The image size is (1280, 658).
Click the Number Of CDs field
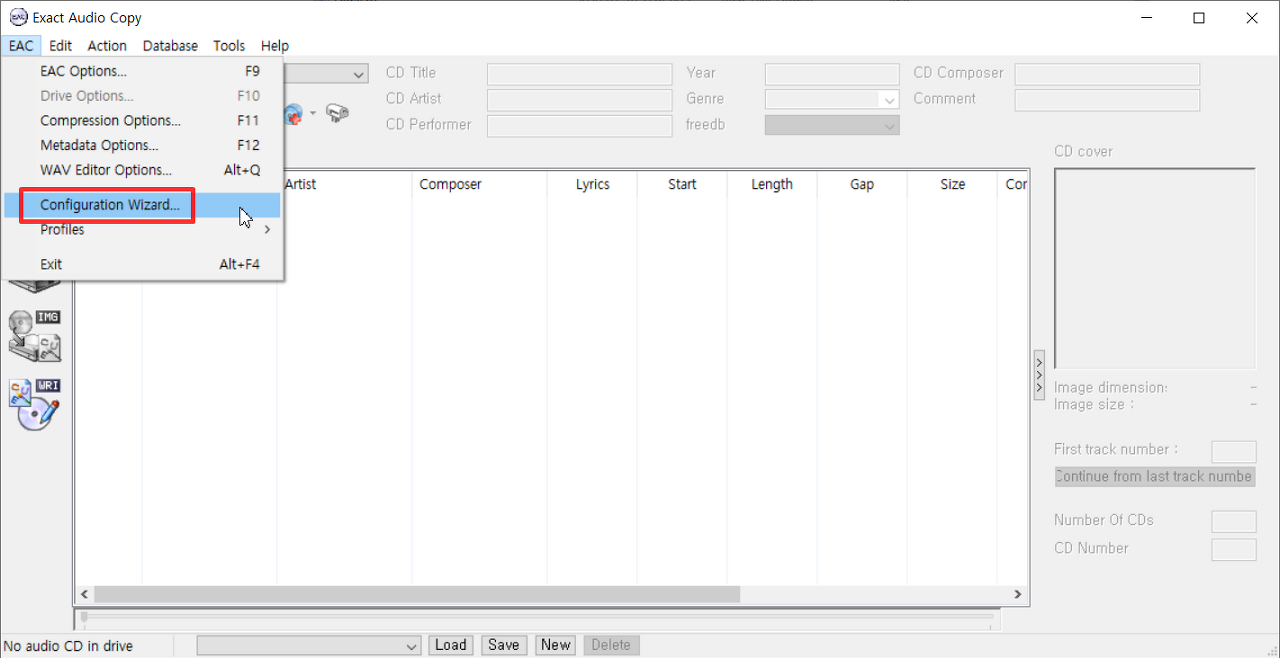(1234, 521)
